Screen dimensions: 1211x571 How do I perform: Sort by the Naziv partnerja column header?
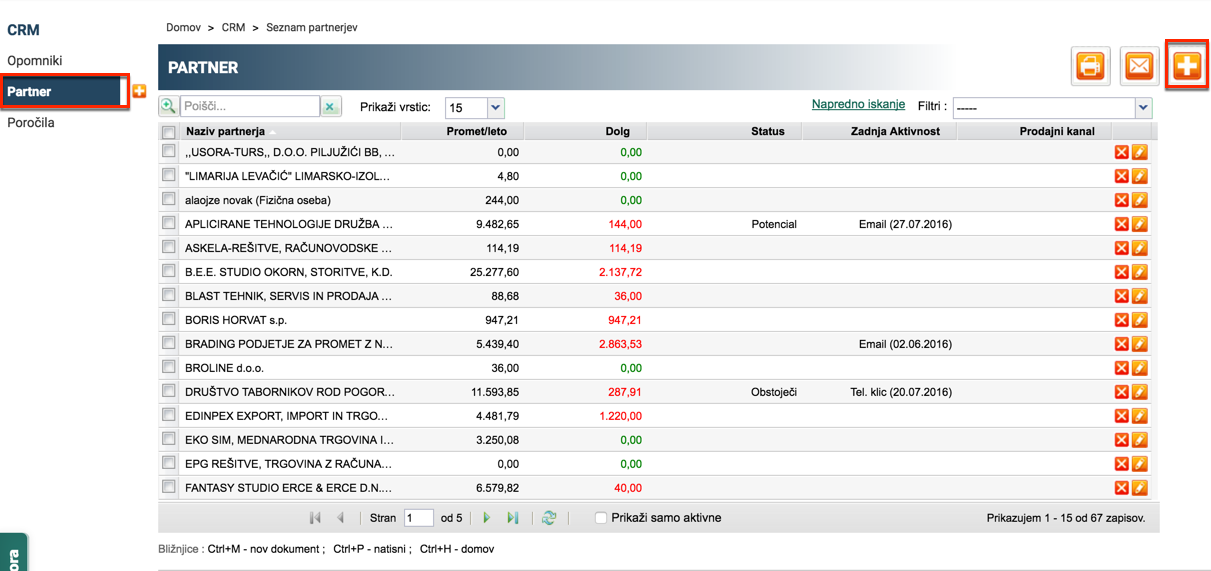pos(225,131)
